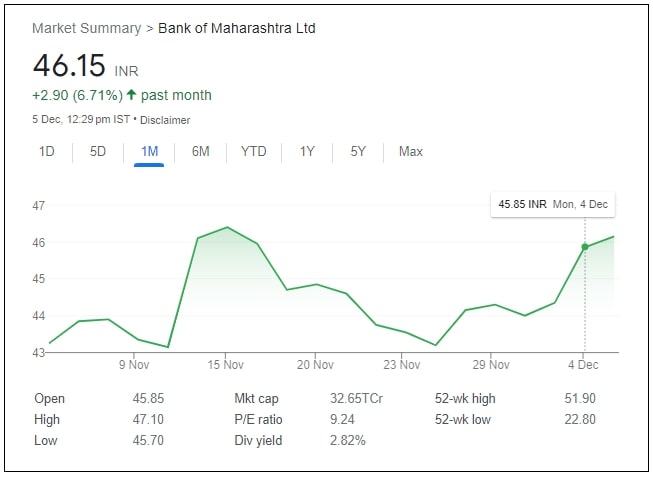
Task: Click the Bank of Maharashtra Ltd title
Action: click(x=237, y=28)
